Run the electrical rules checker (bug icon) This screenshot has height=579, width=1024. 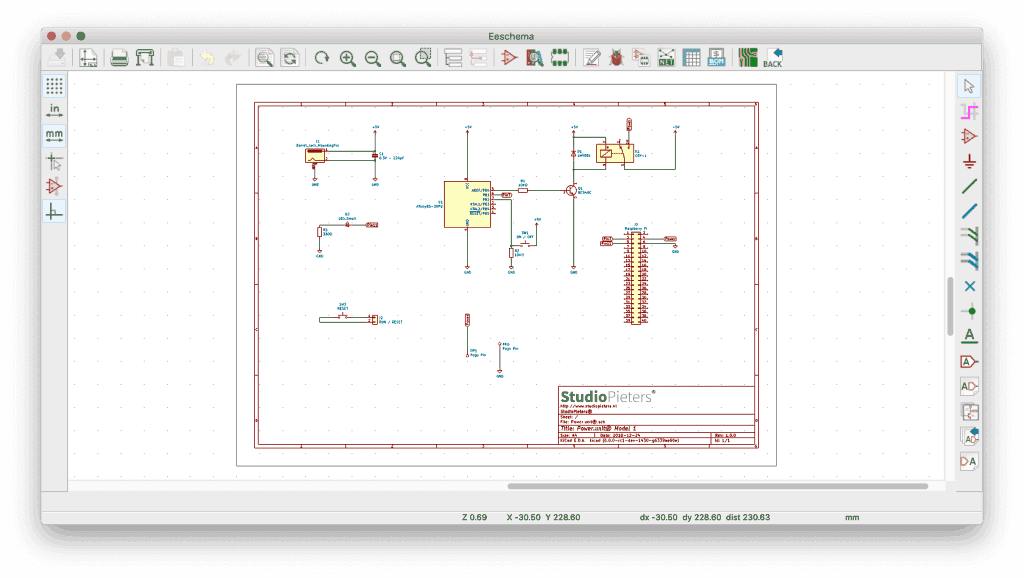tap(616, 58)
